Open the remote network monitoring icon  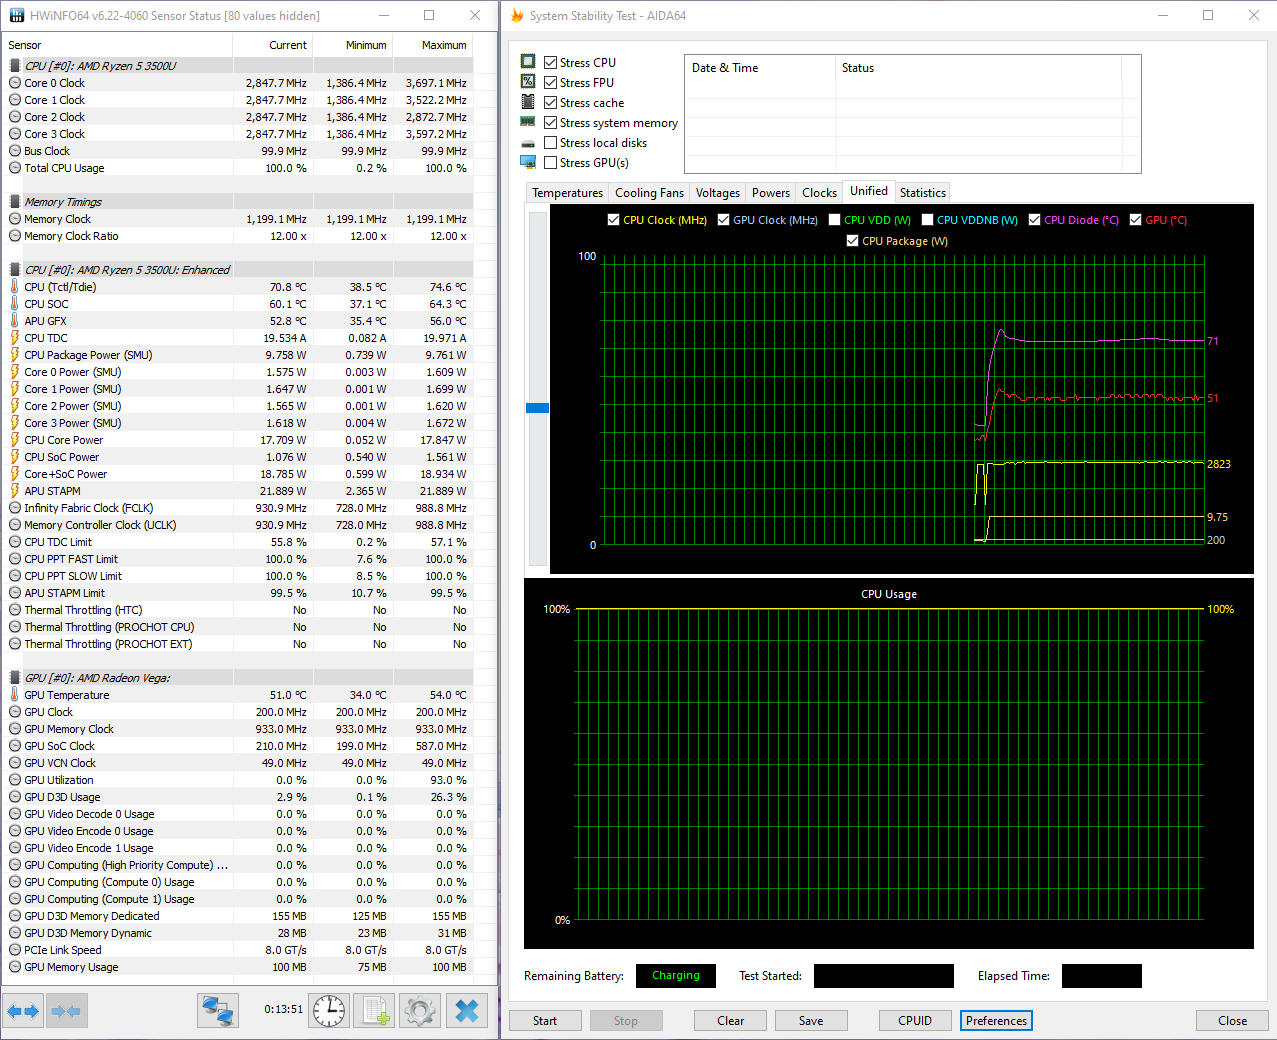[217, 1011]
